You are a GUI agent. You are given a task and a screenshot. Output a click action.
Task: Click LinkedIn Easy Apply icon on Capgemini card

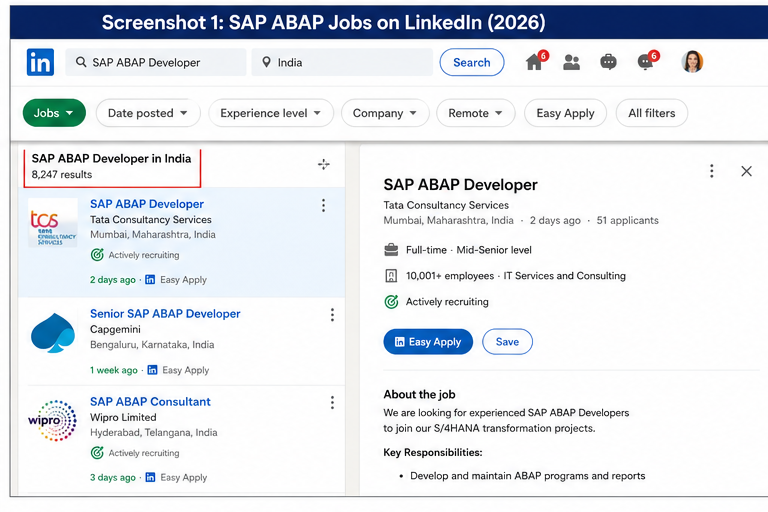[x=152, y=370]
